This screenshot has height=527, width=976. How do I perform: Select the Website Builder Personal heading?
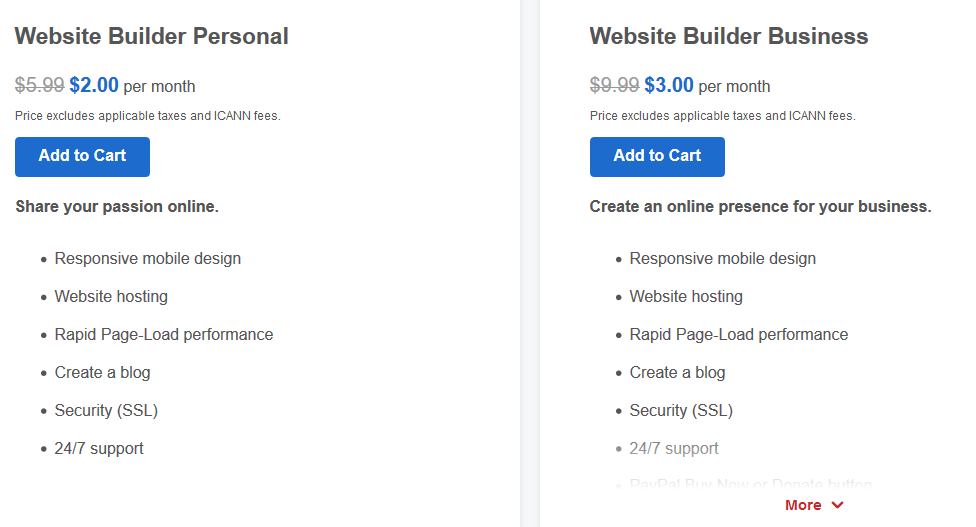[x=152, y=36]
